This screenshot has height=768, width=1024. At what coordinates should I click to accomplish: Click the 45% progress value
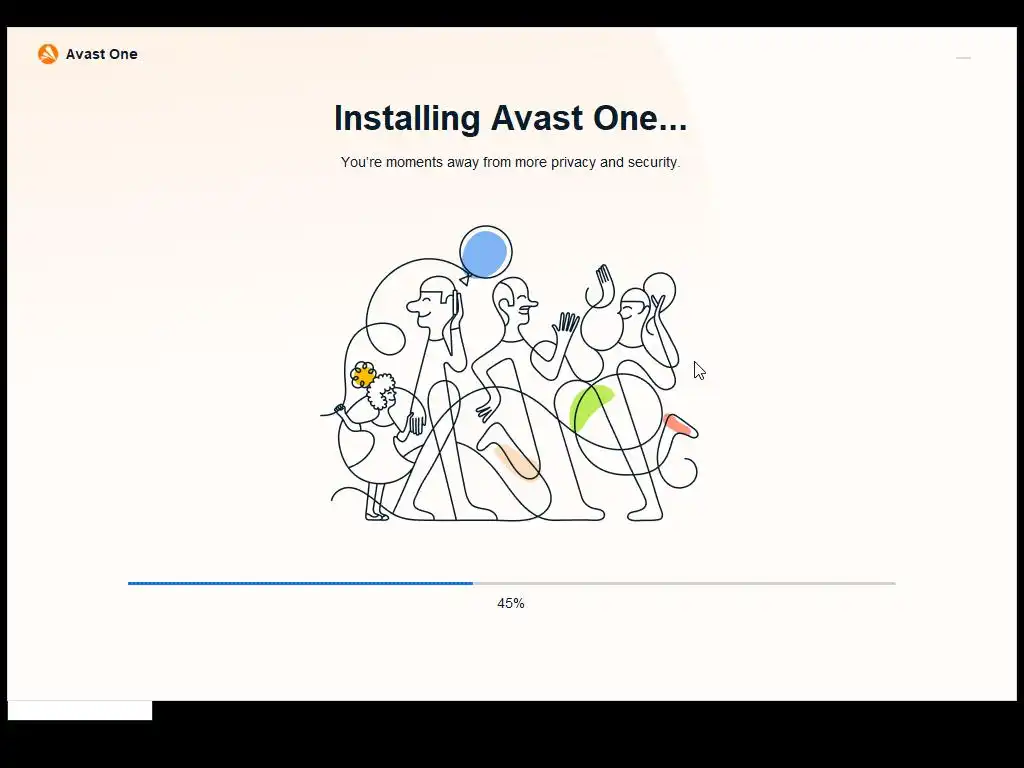point(511,603)
